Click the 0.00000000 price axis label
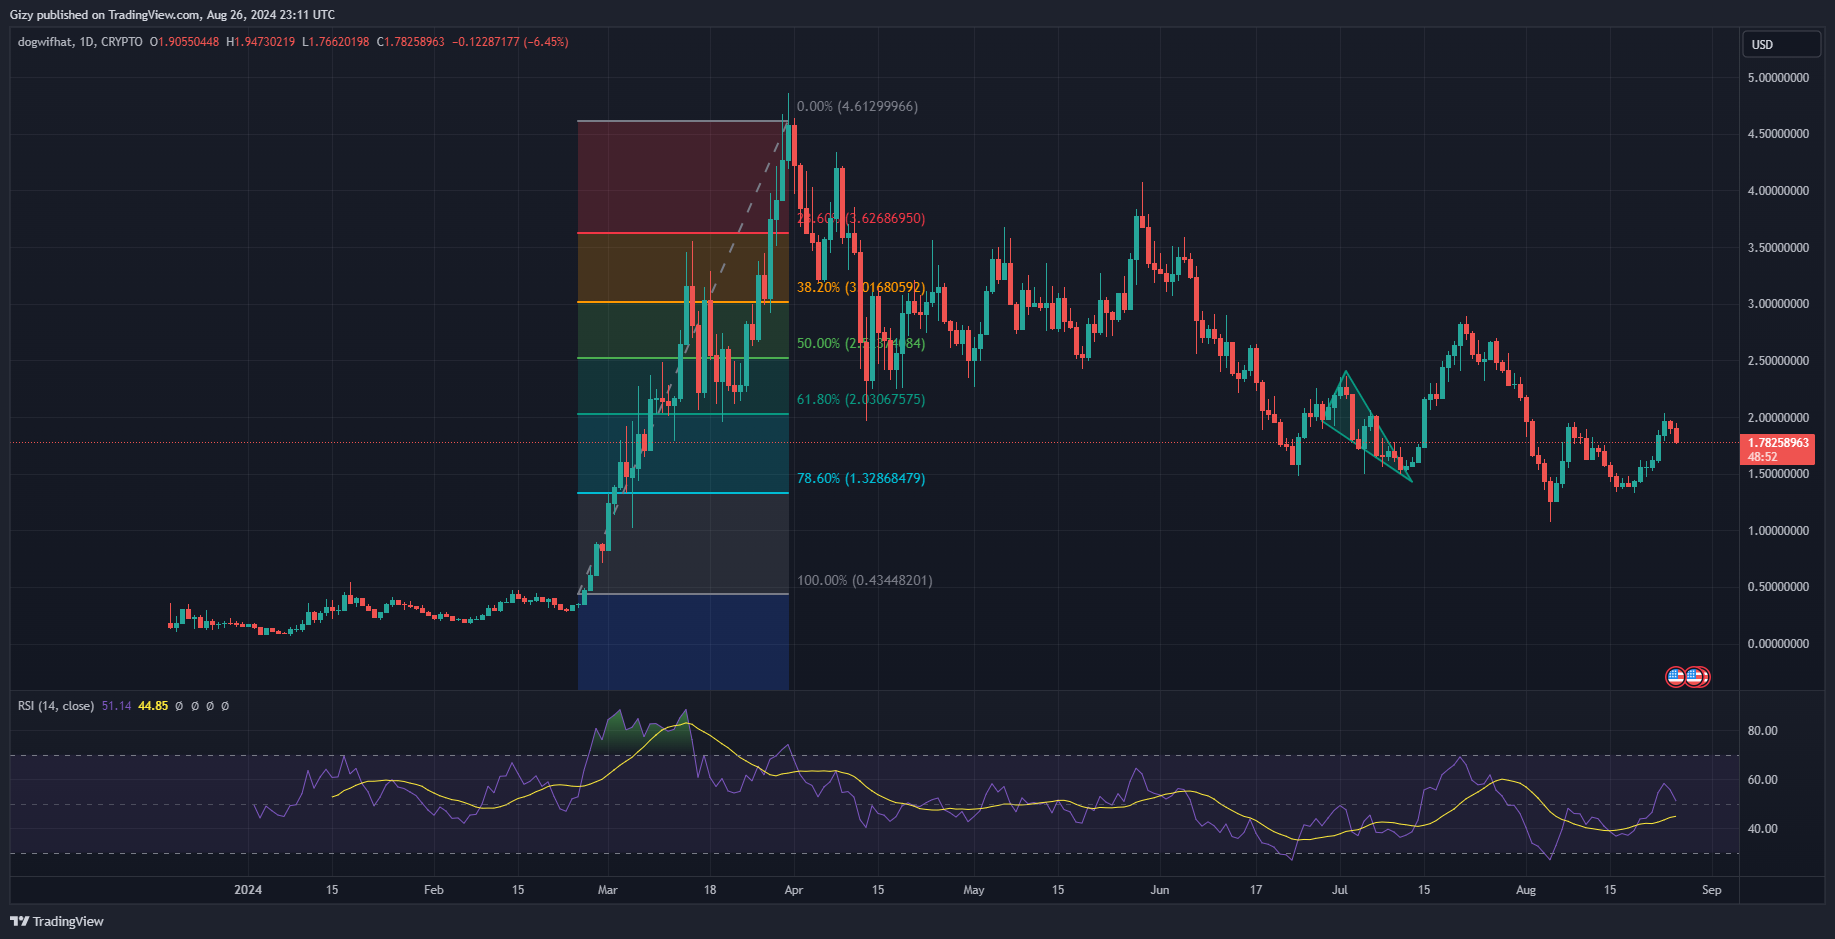 click(1778, 644)
